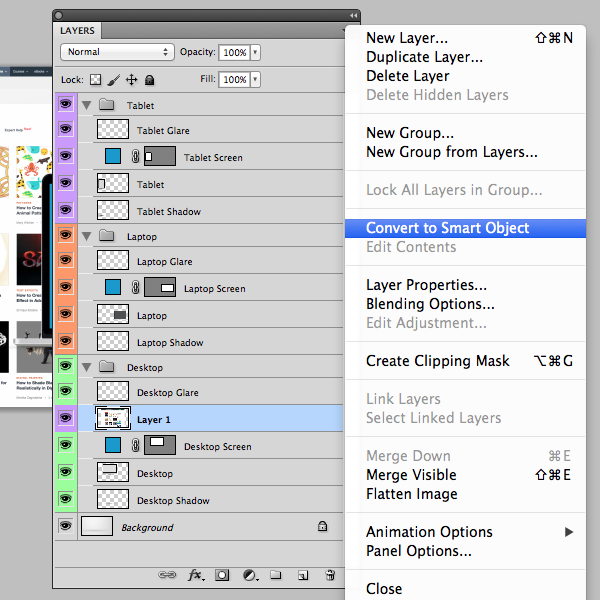Choose Merge Visible
Screen dimensions: 600x600
465,475
